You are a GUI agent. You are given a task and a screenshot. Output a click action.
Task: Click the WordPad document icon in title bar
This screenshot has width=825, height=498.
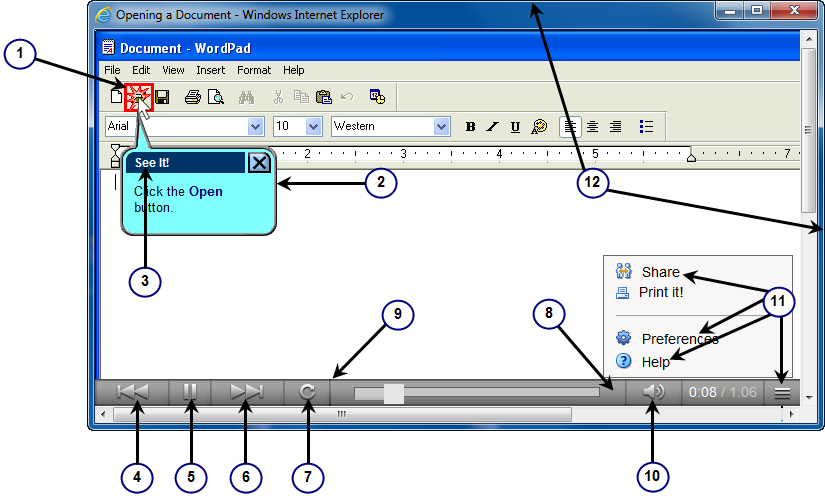tap(108, 47)
